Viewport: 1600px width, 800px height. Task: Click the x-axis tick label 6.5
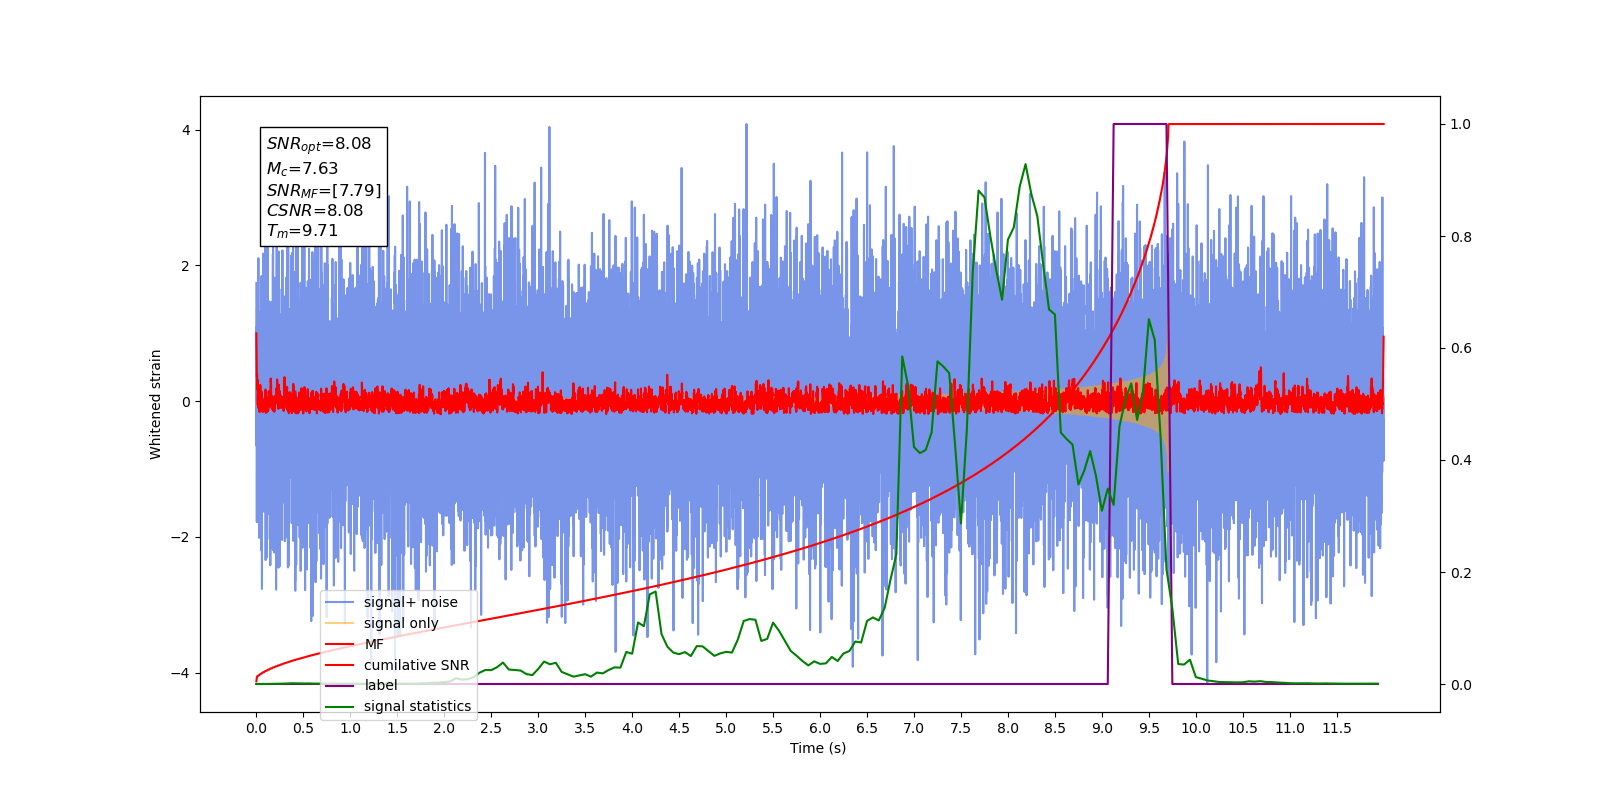click(867, 728)
